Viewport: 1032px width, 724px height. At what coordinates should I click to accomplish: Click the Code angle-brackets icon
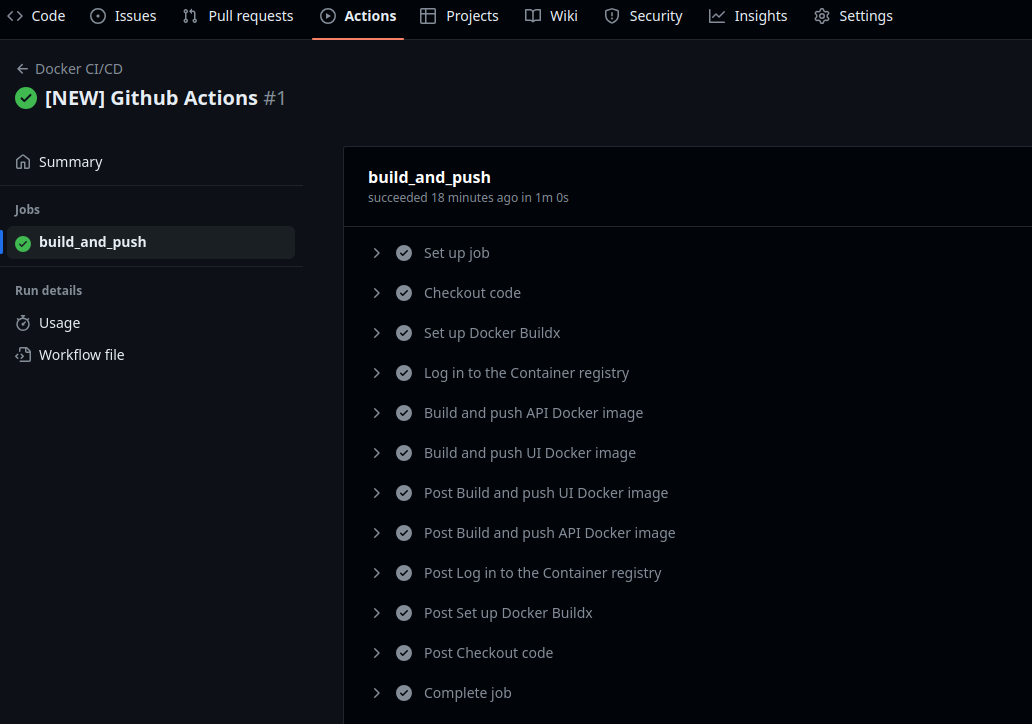pos(15,16)
